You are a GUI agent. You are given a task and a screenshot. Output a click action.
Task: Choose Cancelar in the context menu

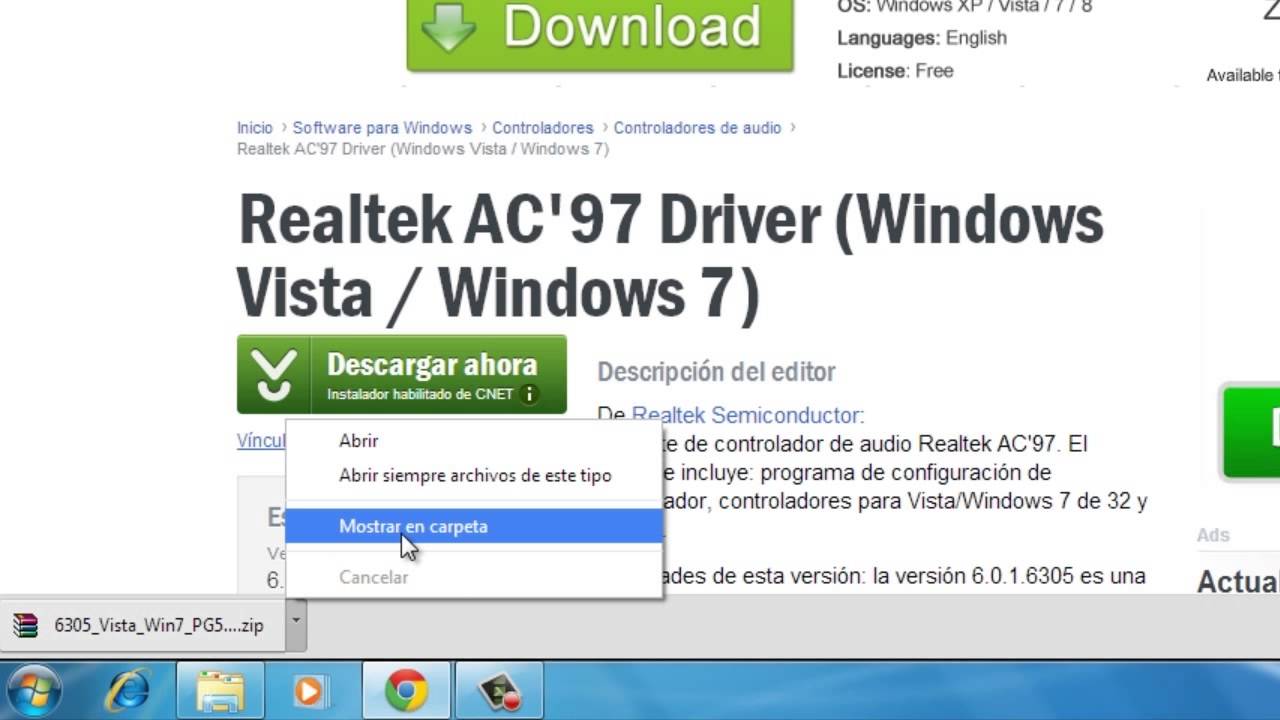[x=373, y=577]
